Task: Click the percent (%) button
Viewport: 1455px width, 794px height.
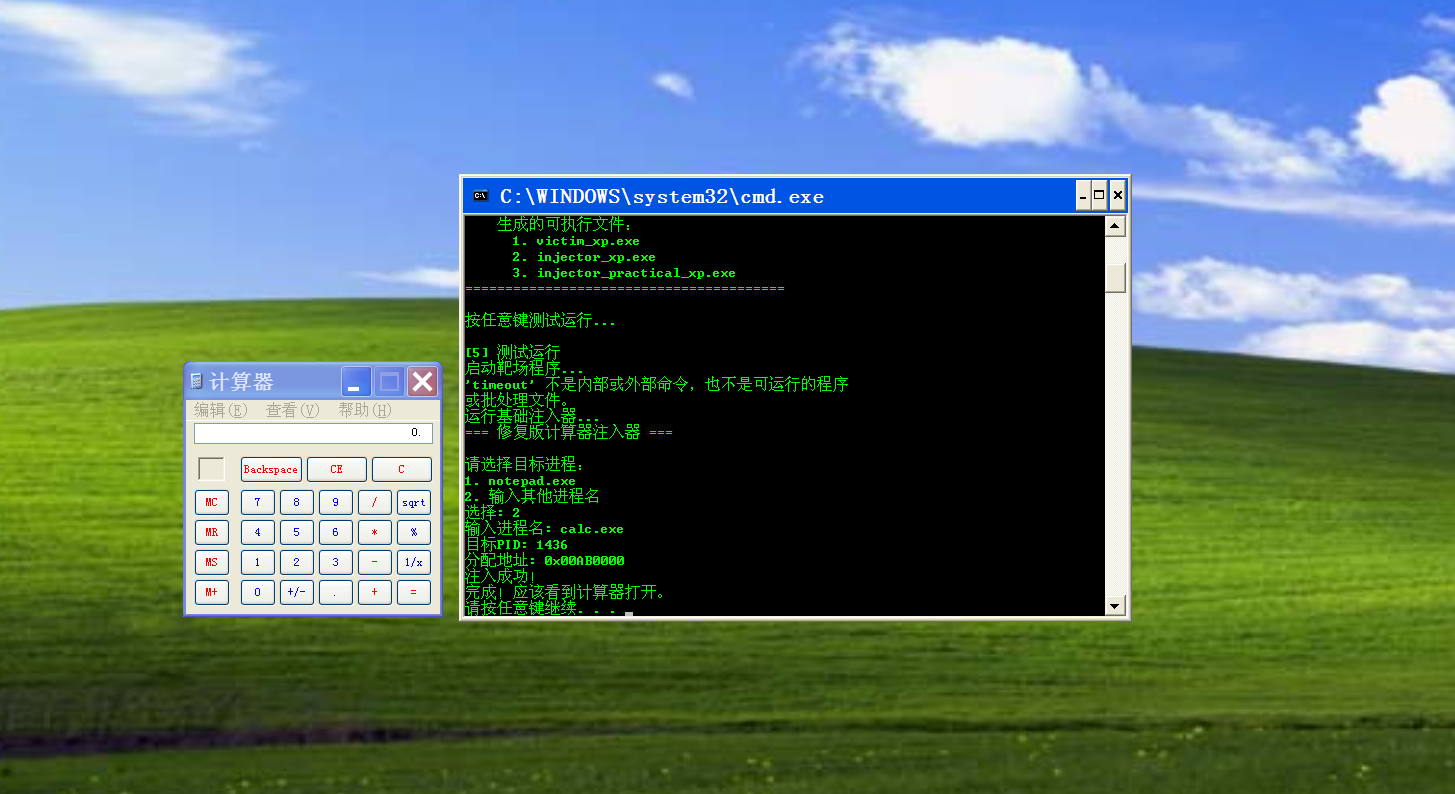Action: [x=414, y=532]
